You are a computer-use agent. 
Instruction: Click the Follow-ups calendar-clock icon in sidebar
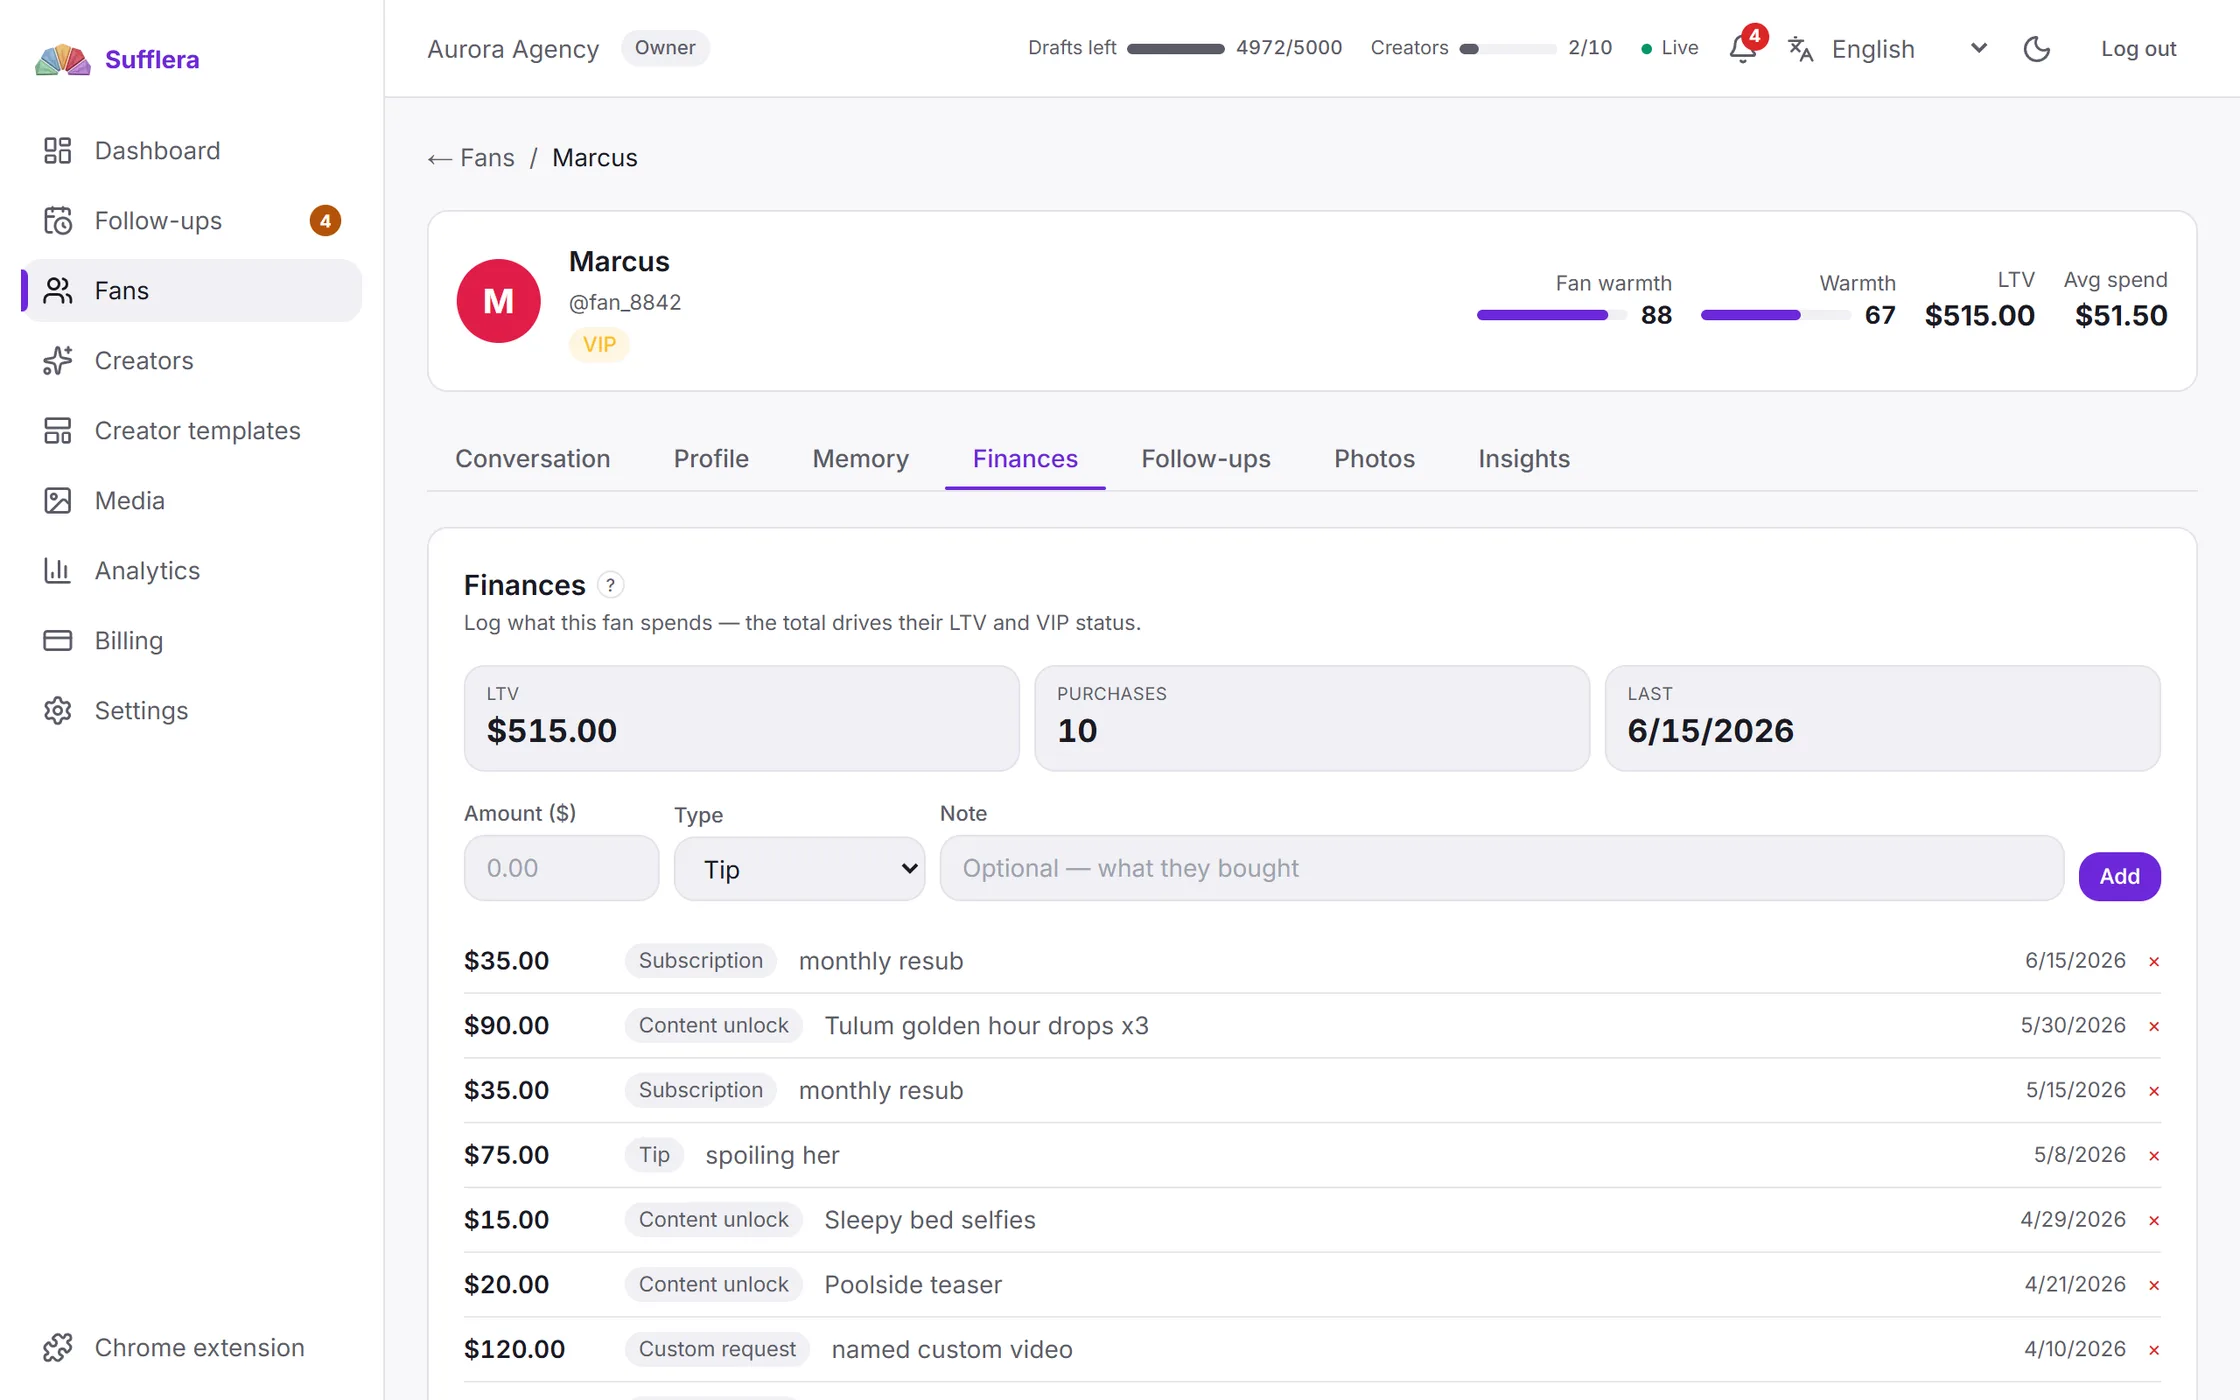point(58,221)
